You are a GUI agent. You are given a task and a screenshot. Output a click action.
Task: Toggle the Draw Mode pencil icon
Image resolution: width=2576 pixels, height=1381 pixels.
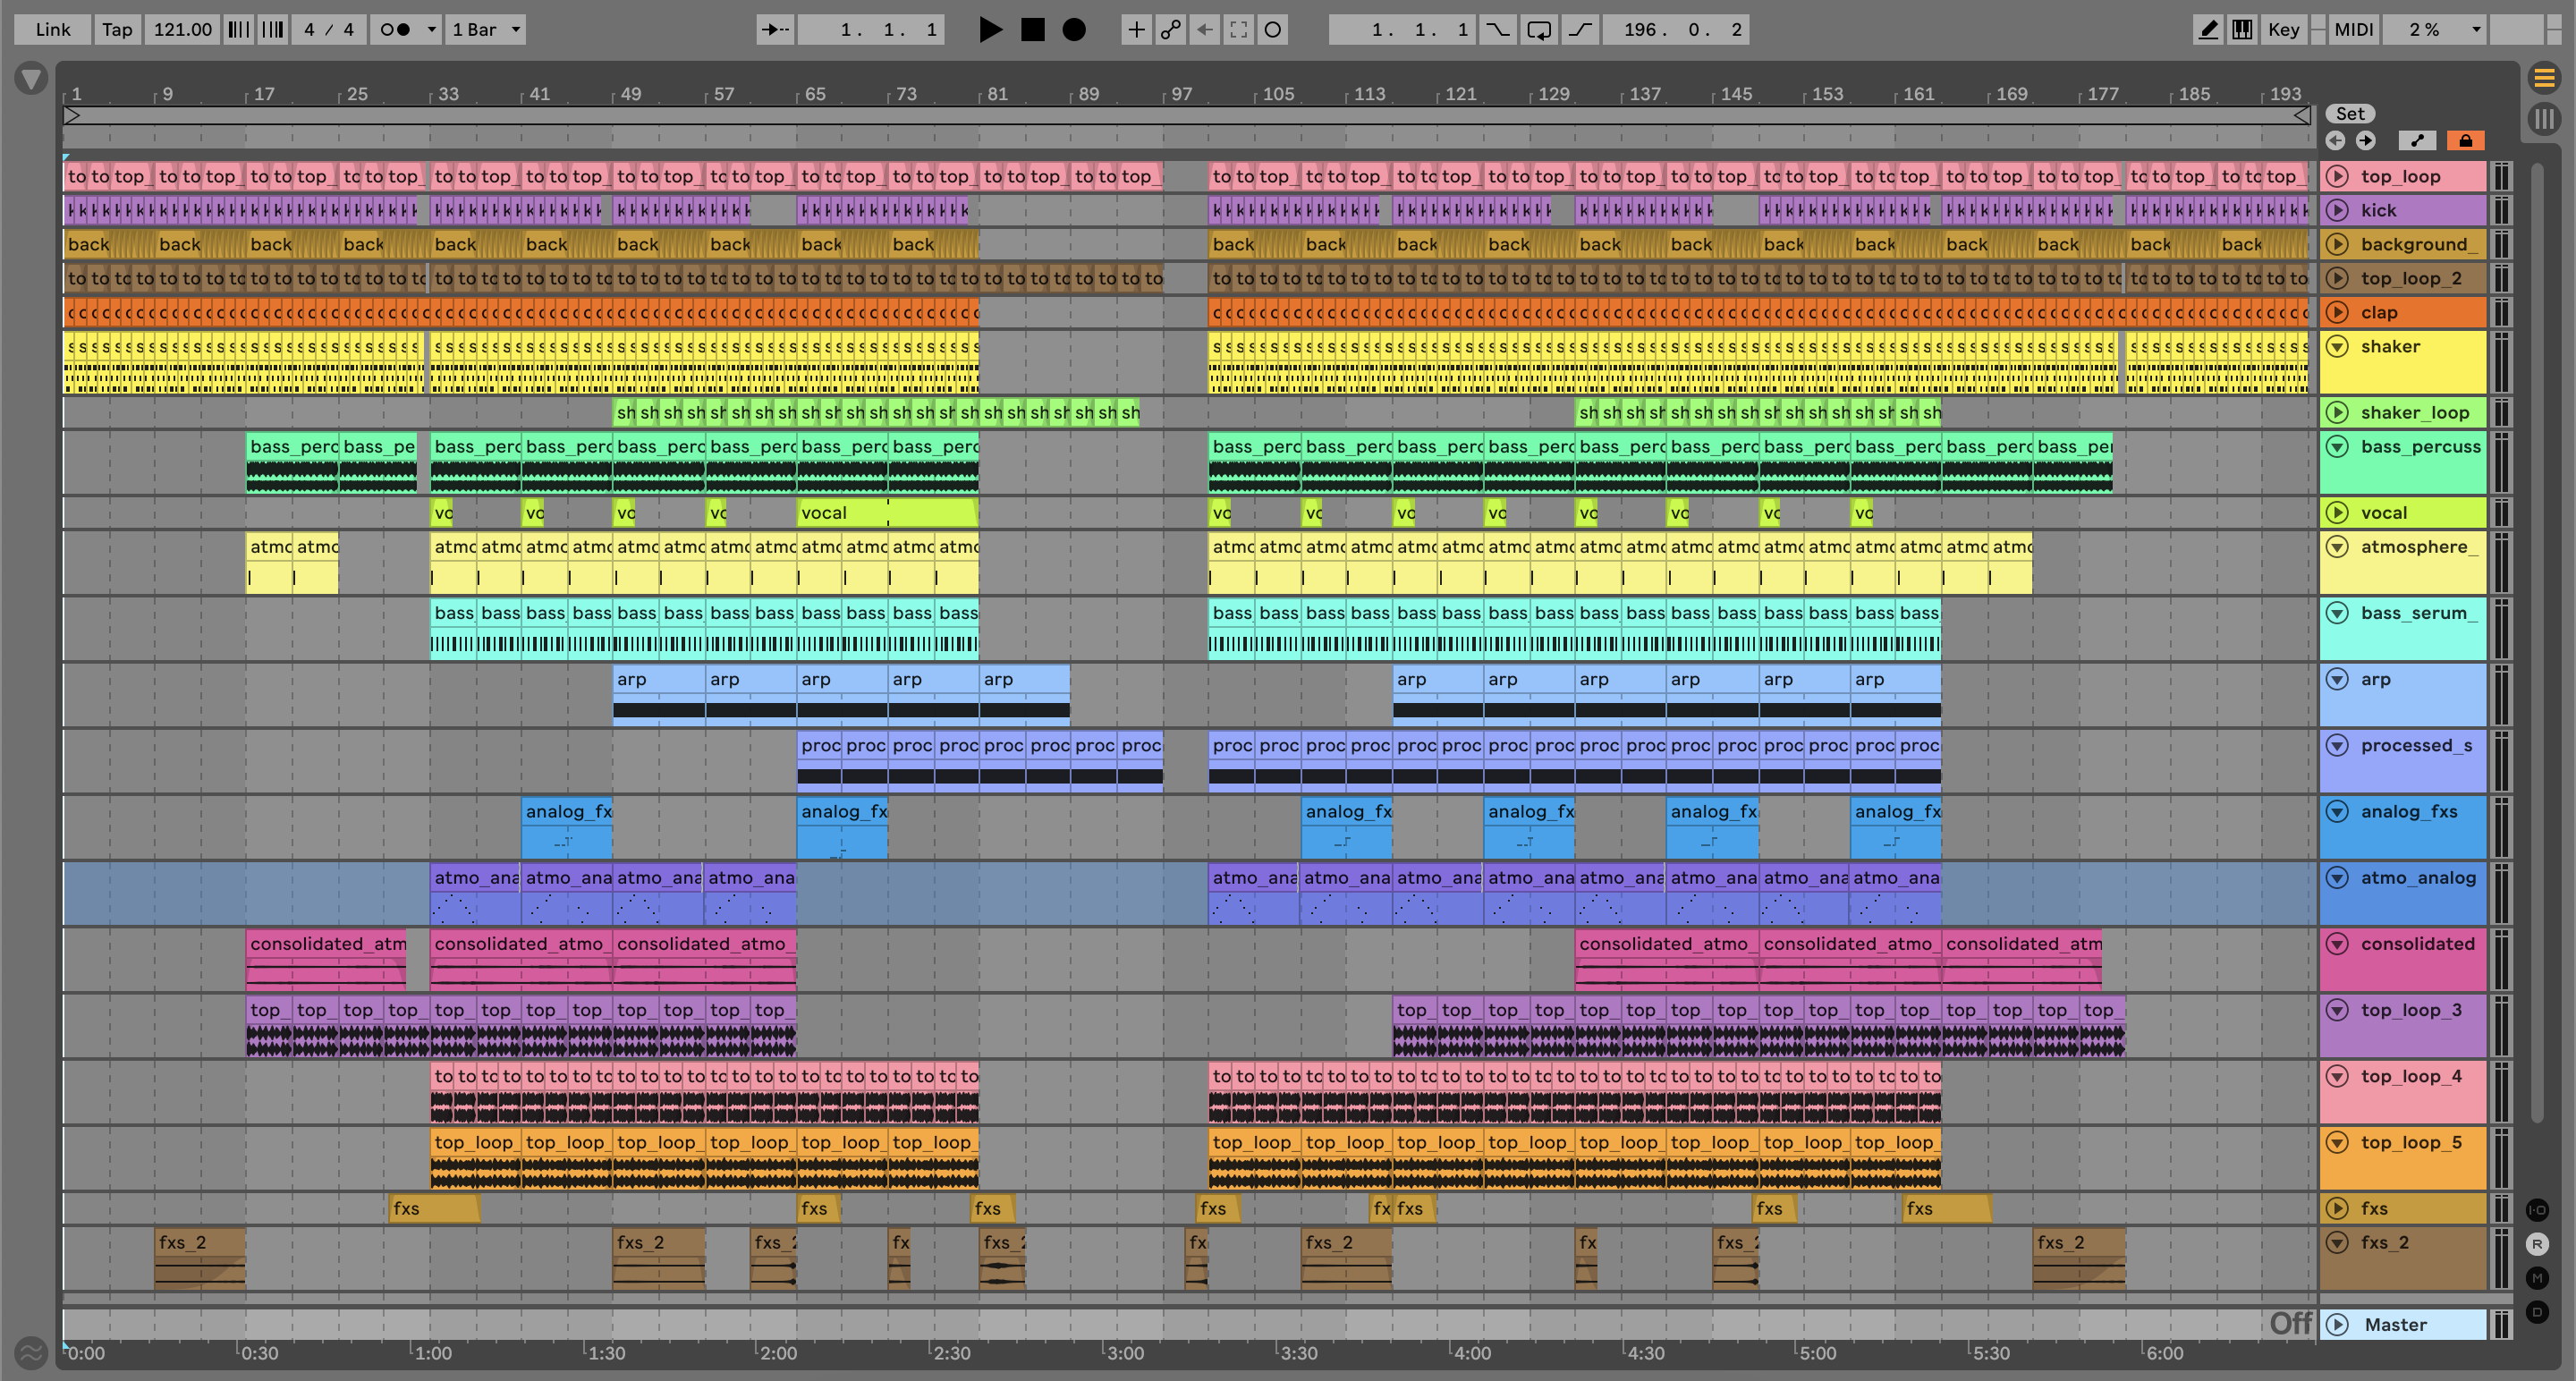click(x=2207, y=29)
